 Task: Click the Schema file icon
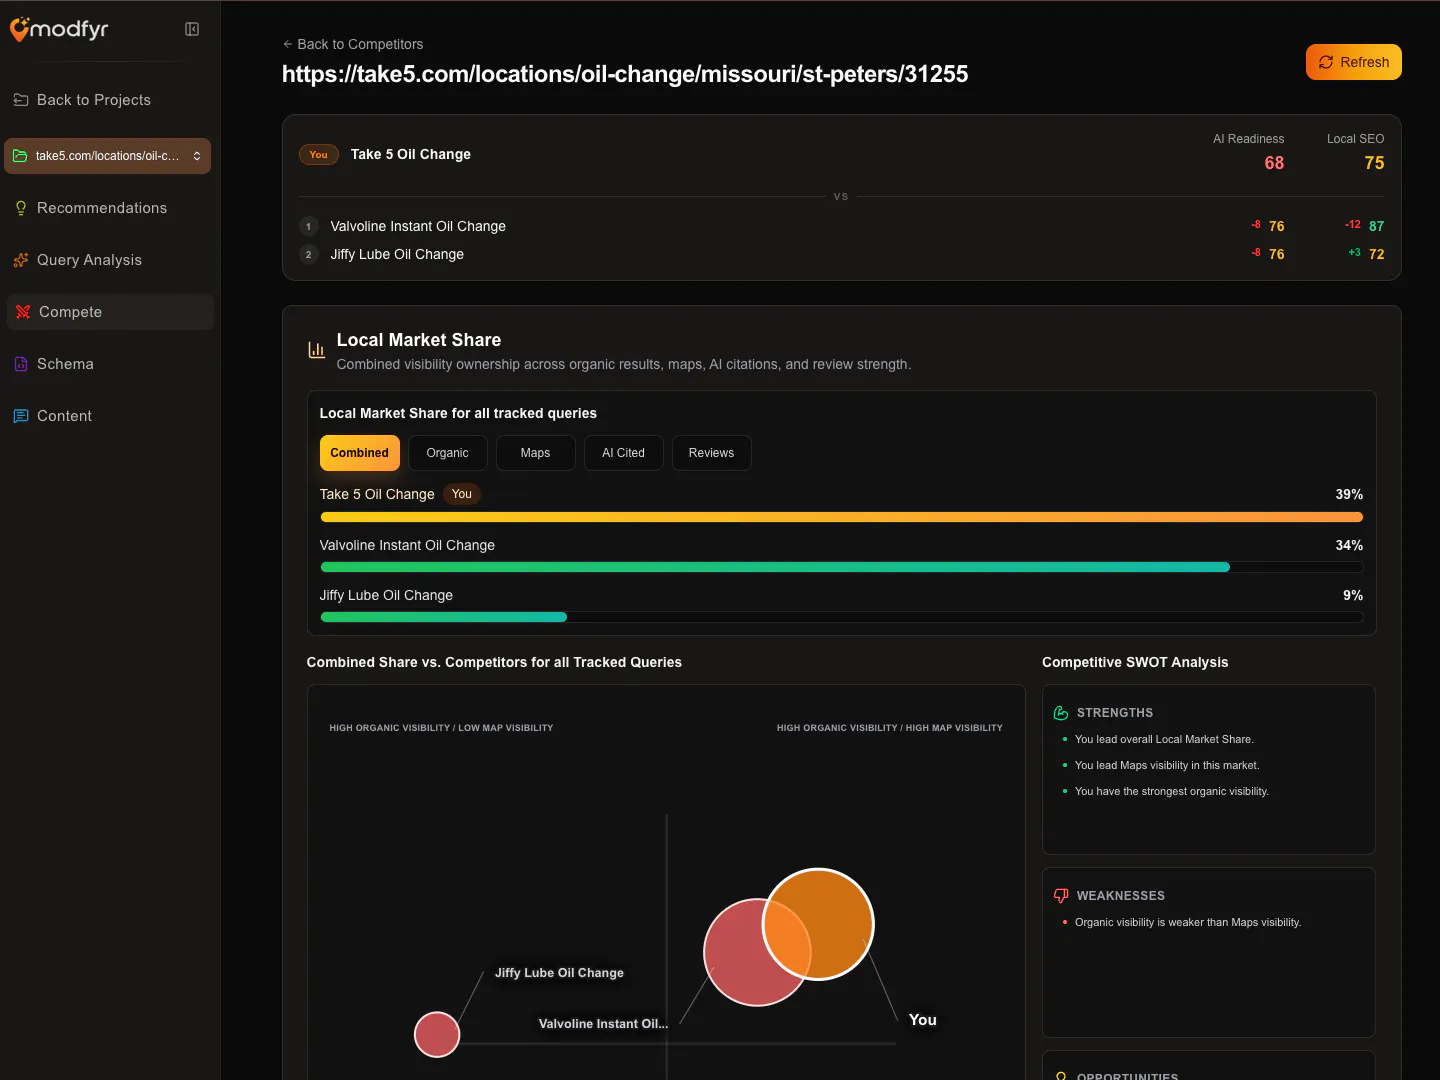(21, 364)
